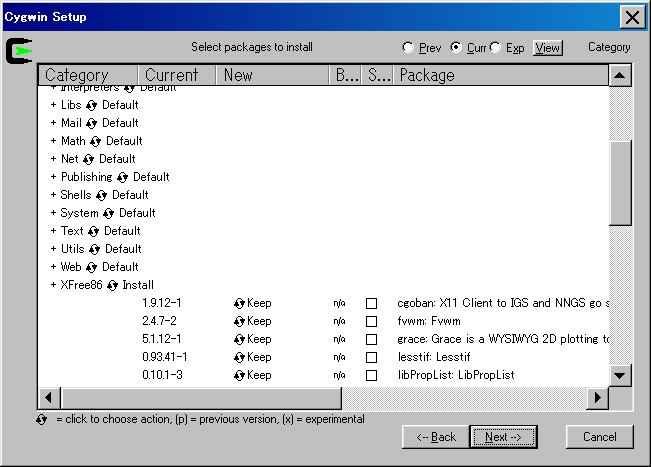Expand the Text category
This screenshot has width=651, height=467.
point(53,230)
